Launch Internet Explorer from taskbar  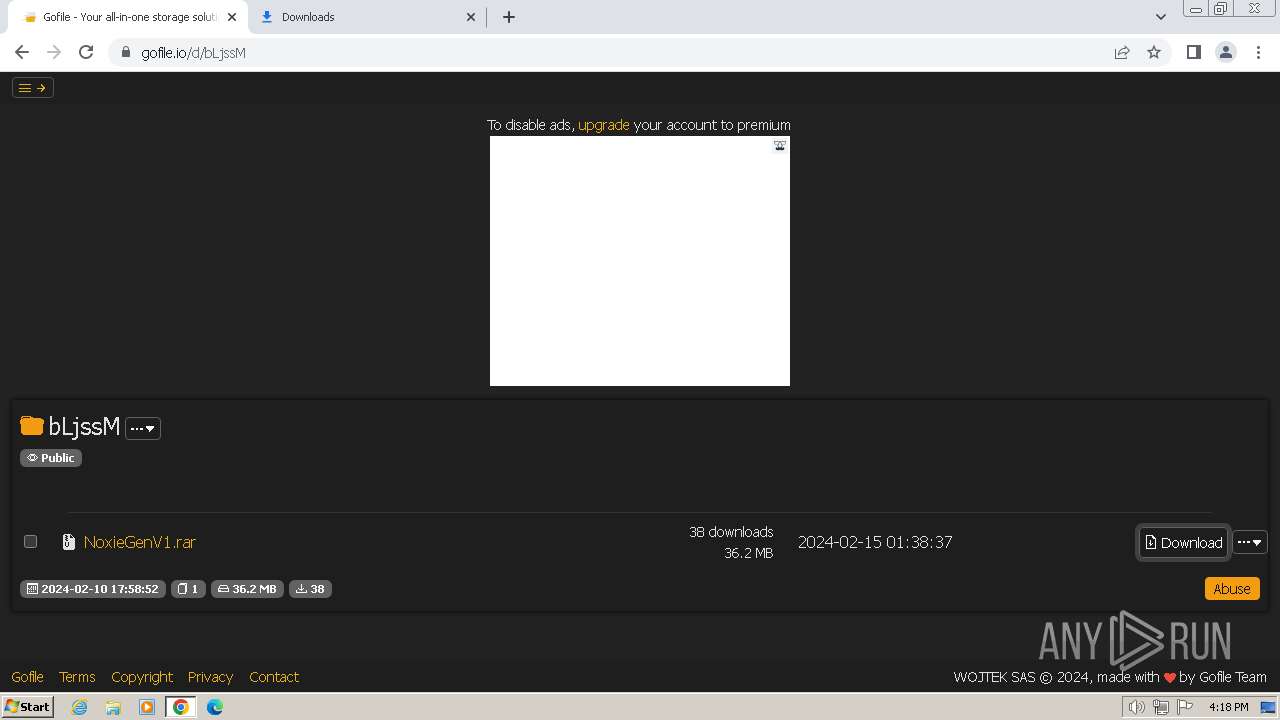point(79,707)
